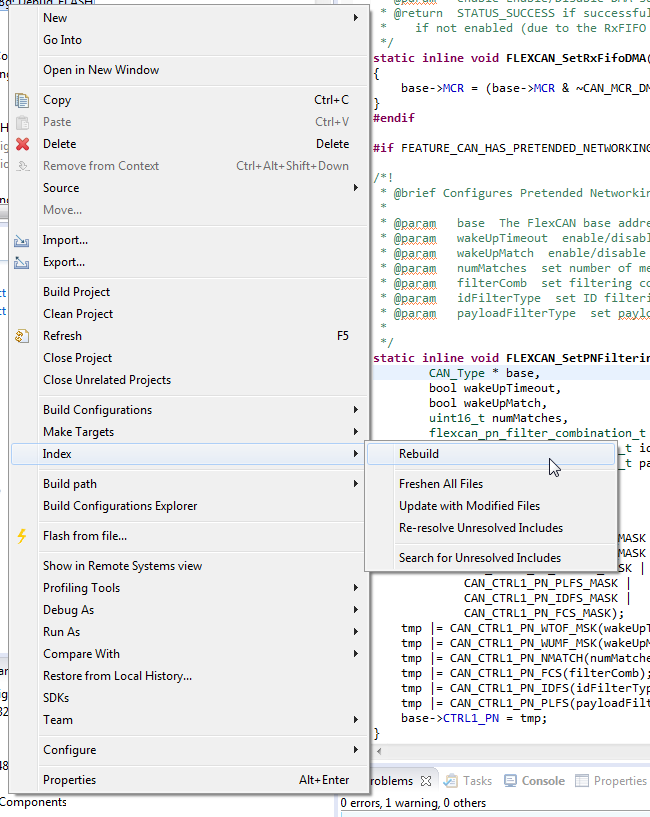The image size is (650, 817).
Task: Open project Properties from context menu
Action: coord(189,780)
